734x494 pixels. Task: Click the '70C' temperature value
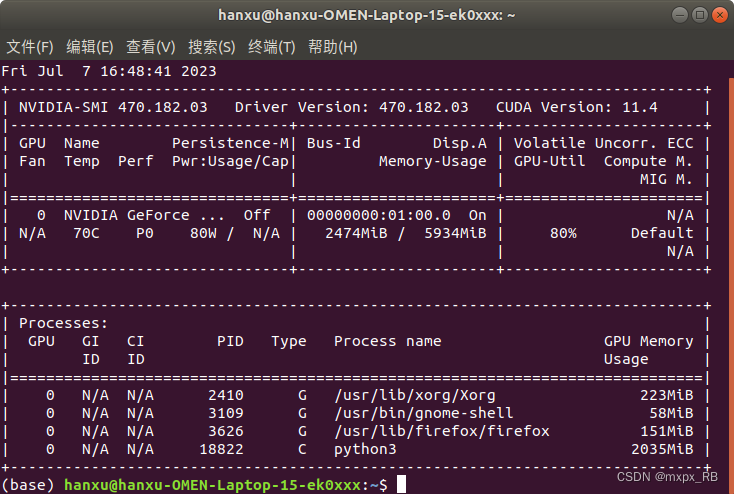pos(86,233)
